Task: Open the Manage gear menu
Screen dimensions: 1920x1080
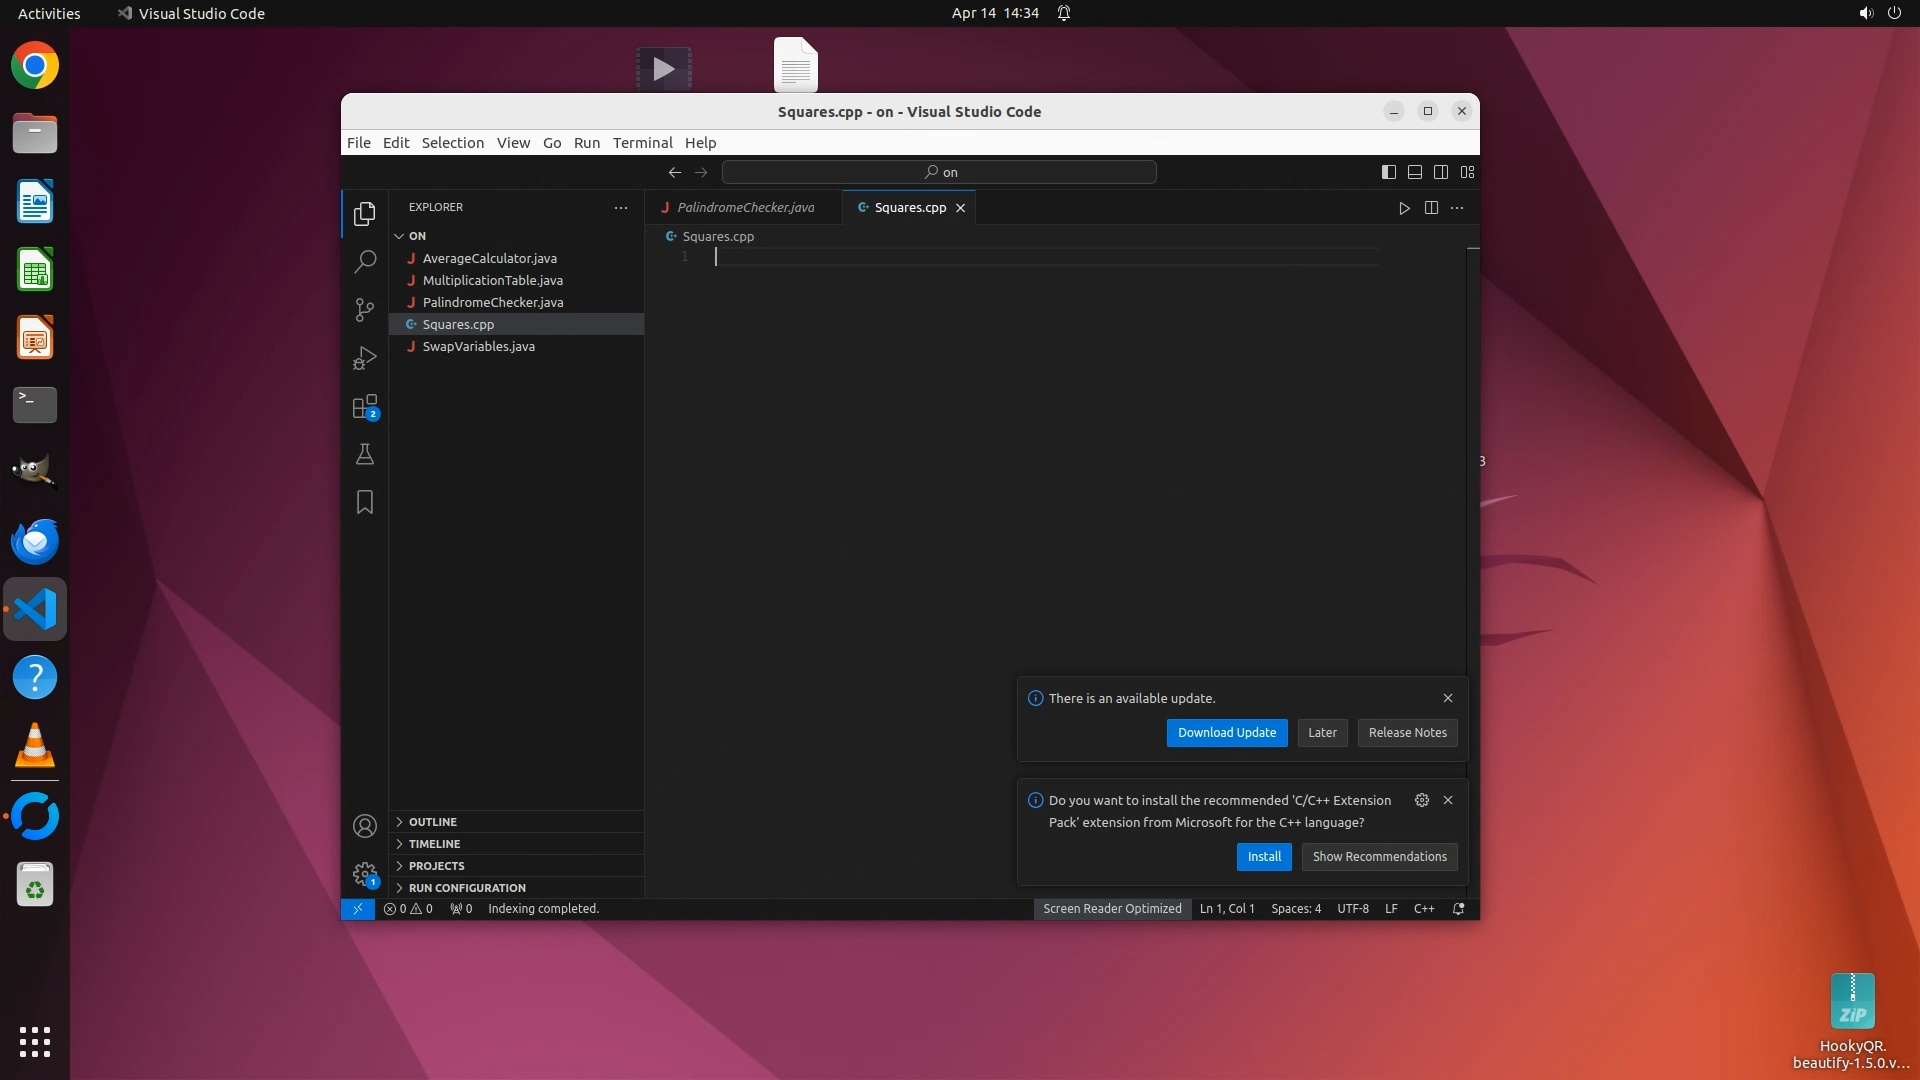Action: [x=365, y=874]
